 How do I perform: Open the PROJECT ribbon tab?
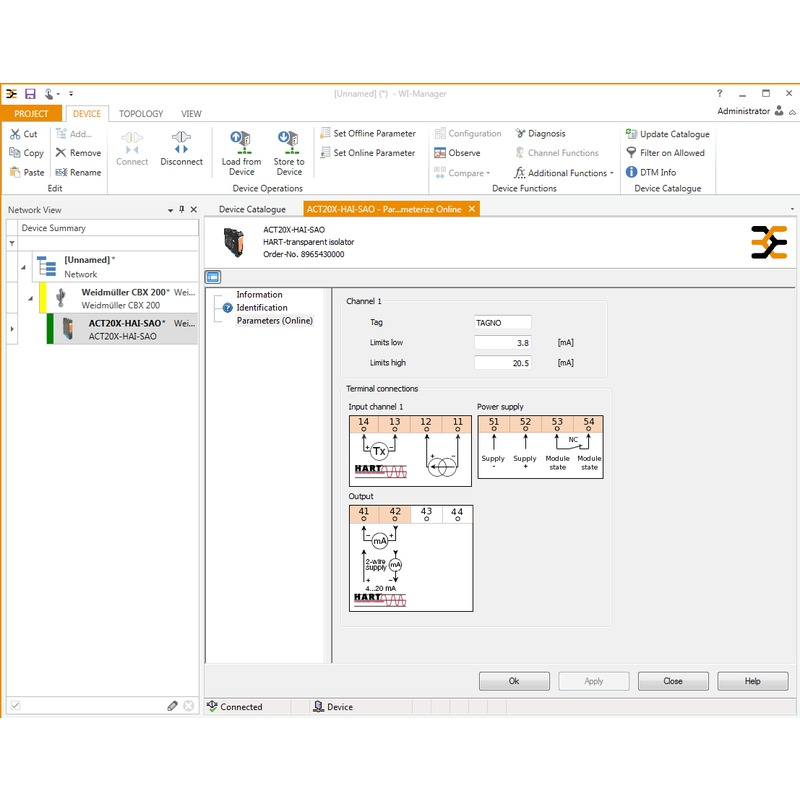point(31,113)
